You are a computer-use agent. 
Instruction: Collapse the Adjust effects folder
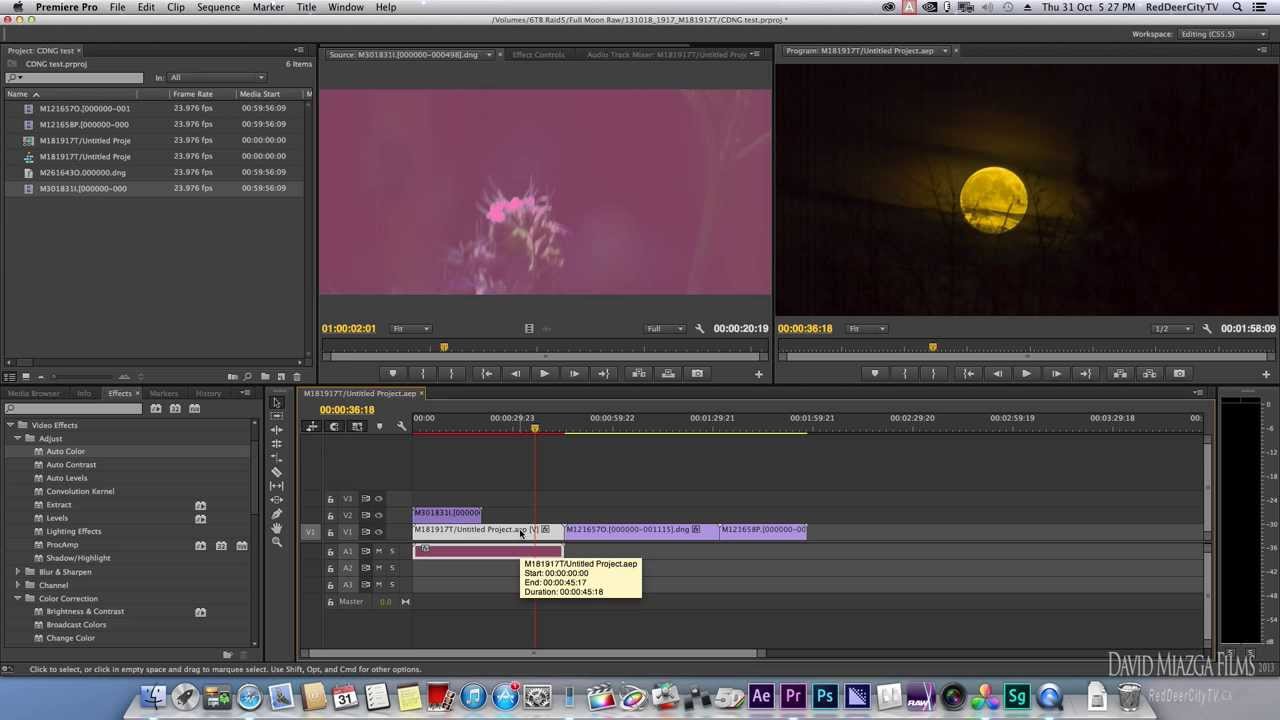click(18, 438)
